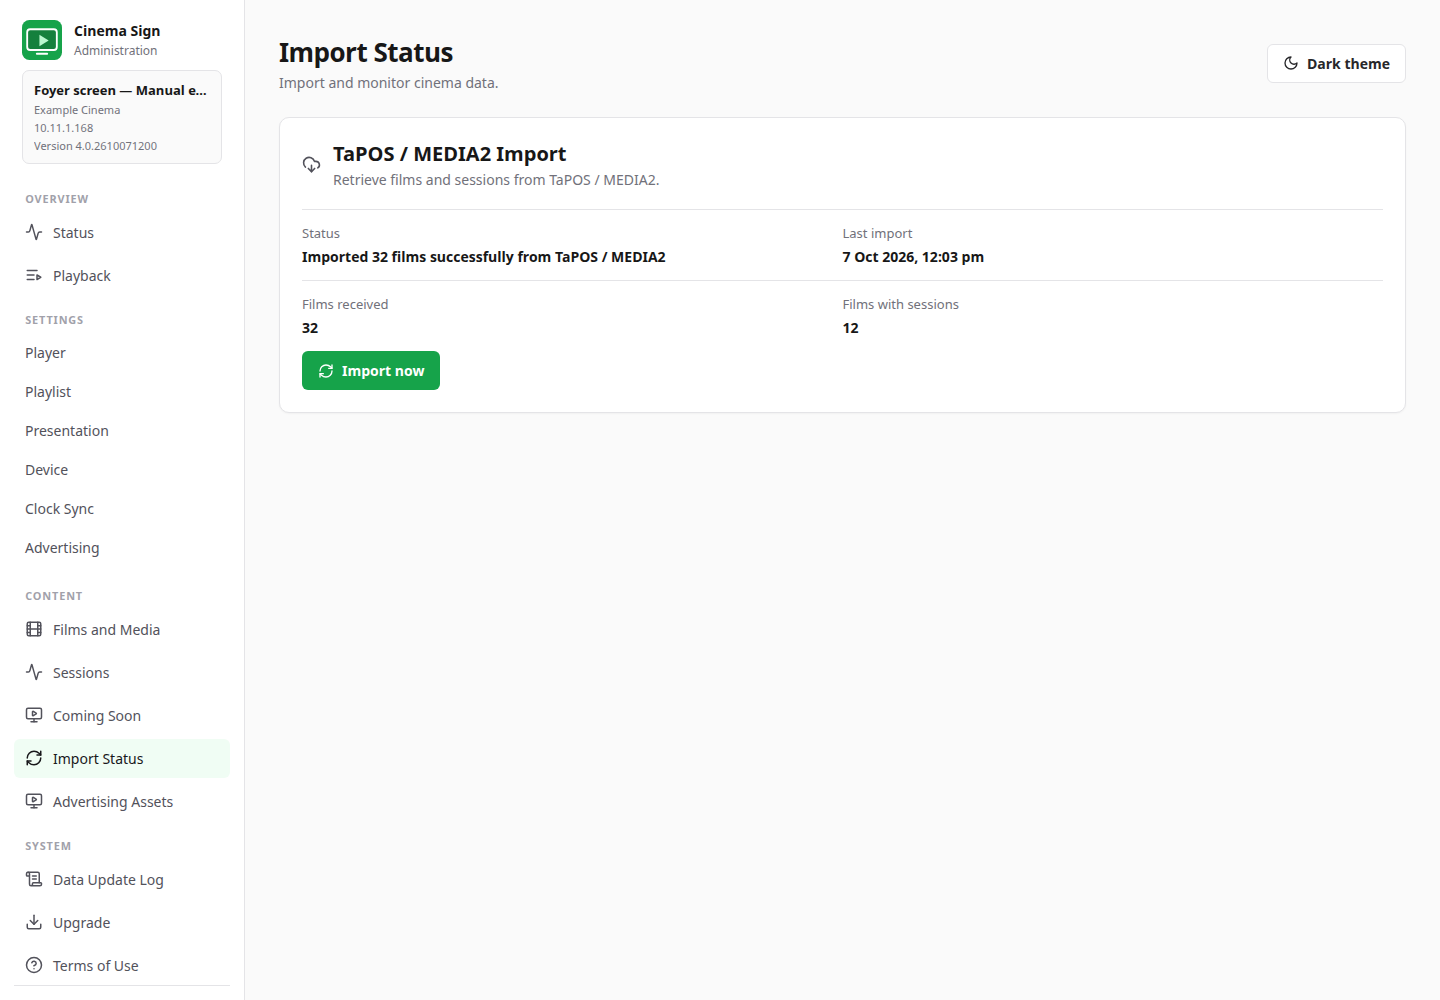Select the IP address 10.11.1.168

(64, 128)
